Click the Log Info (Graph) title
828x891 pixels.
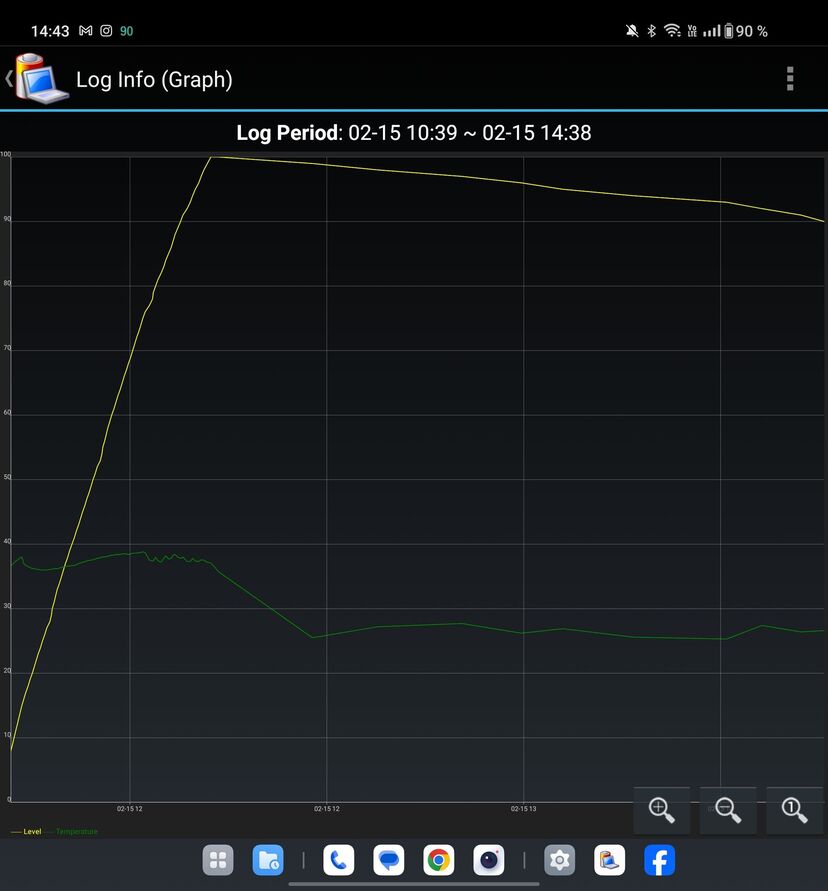click(x=154, y=80)
